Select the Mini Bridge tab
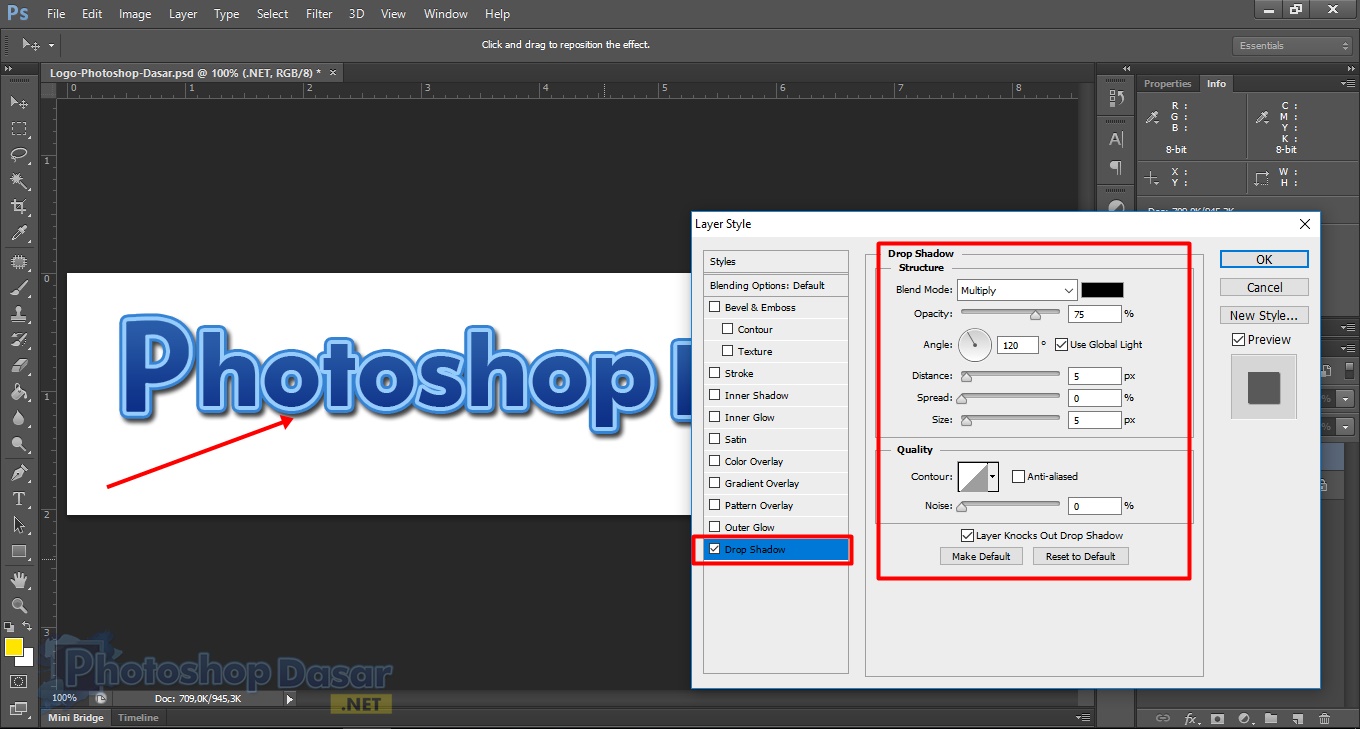Viewport: 1360px width, 729px height. click(76, 718)
